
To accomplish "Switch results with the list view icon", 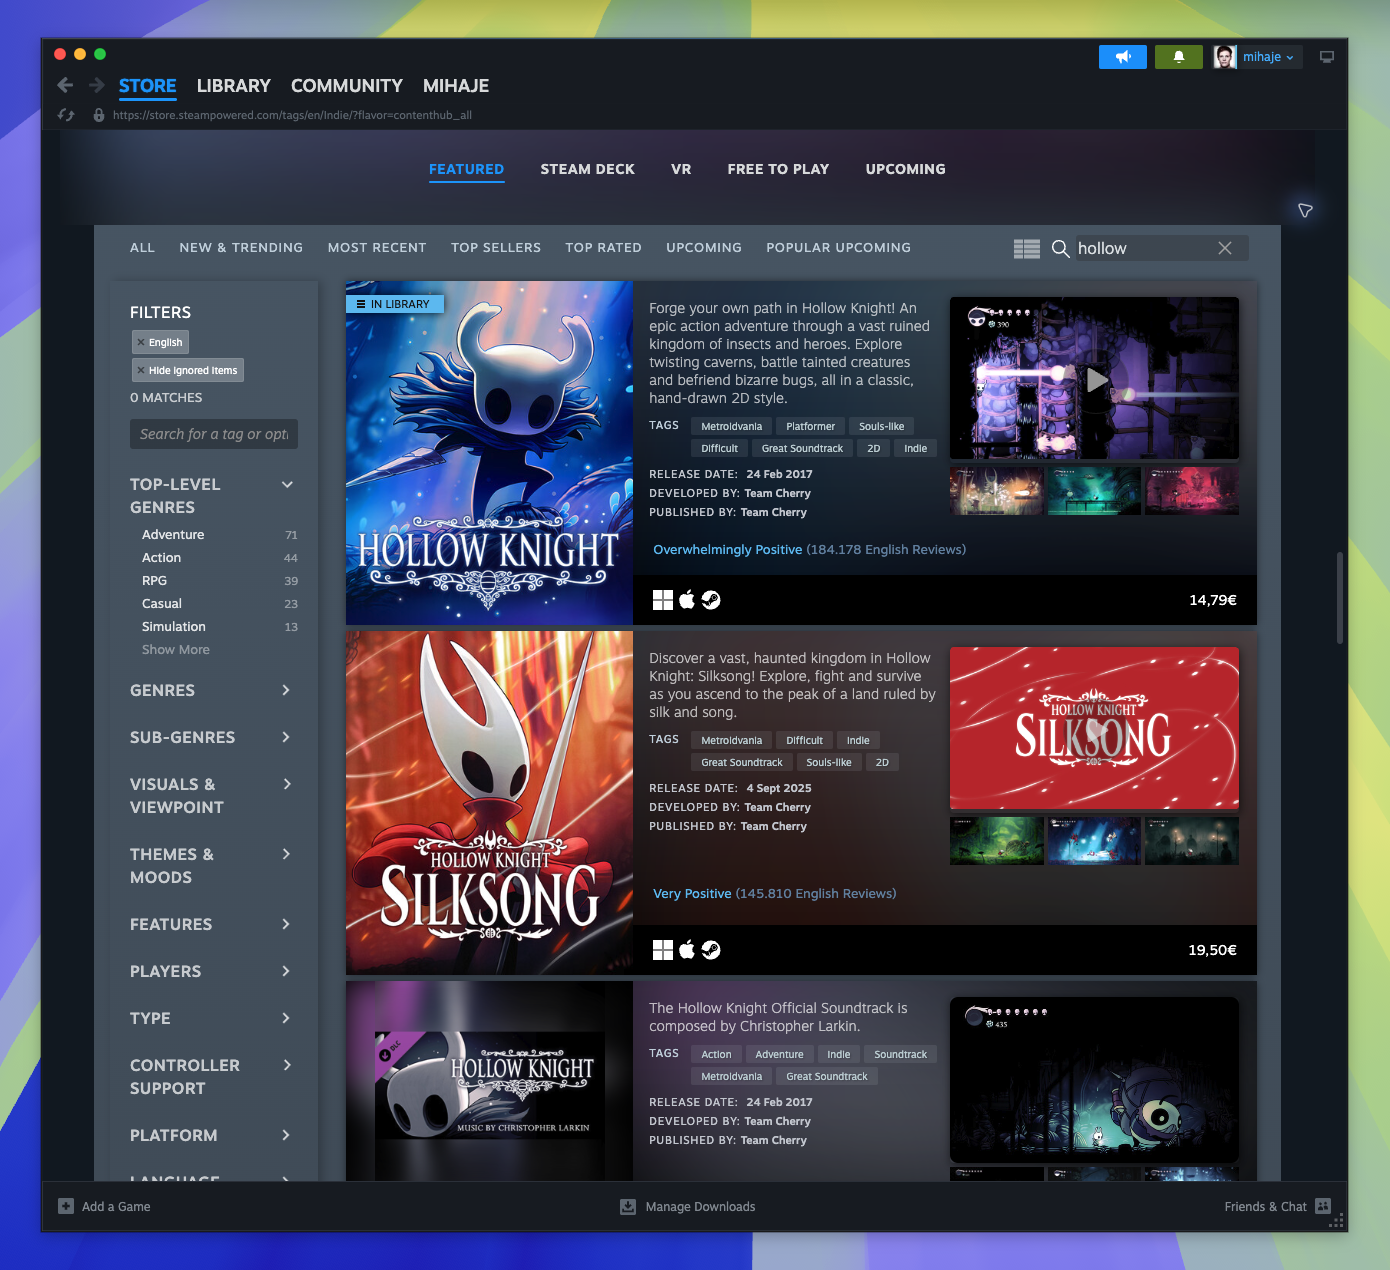I will tap(1027, 249).
